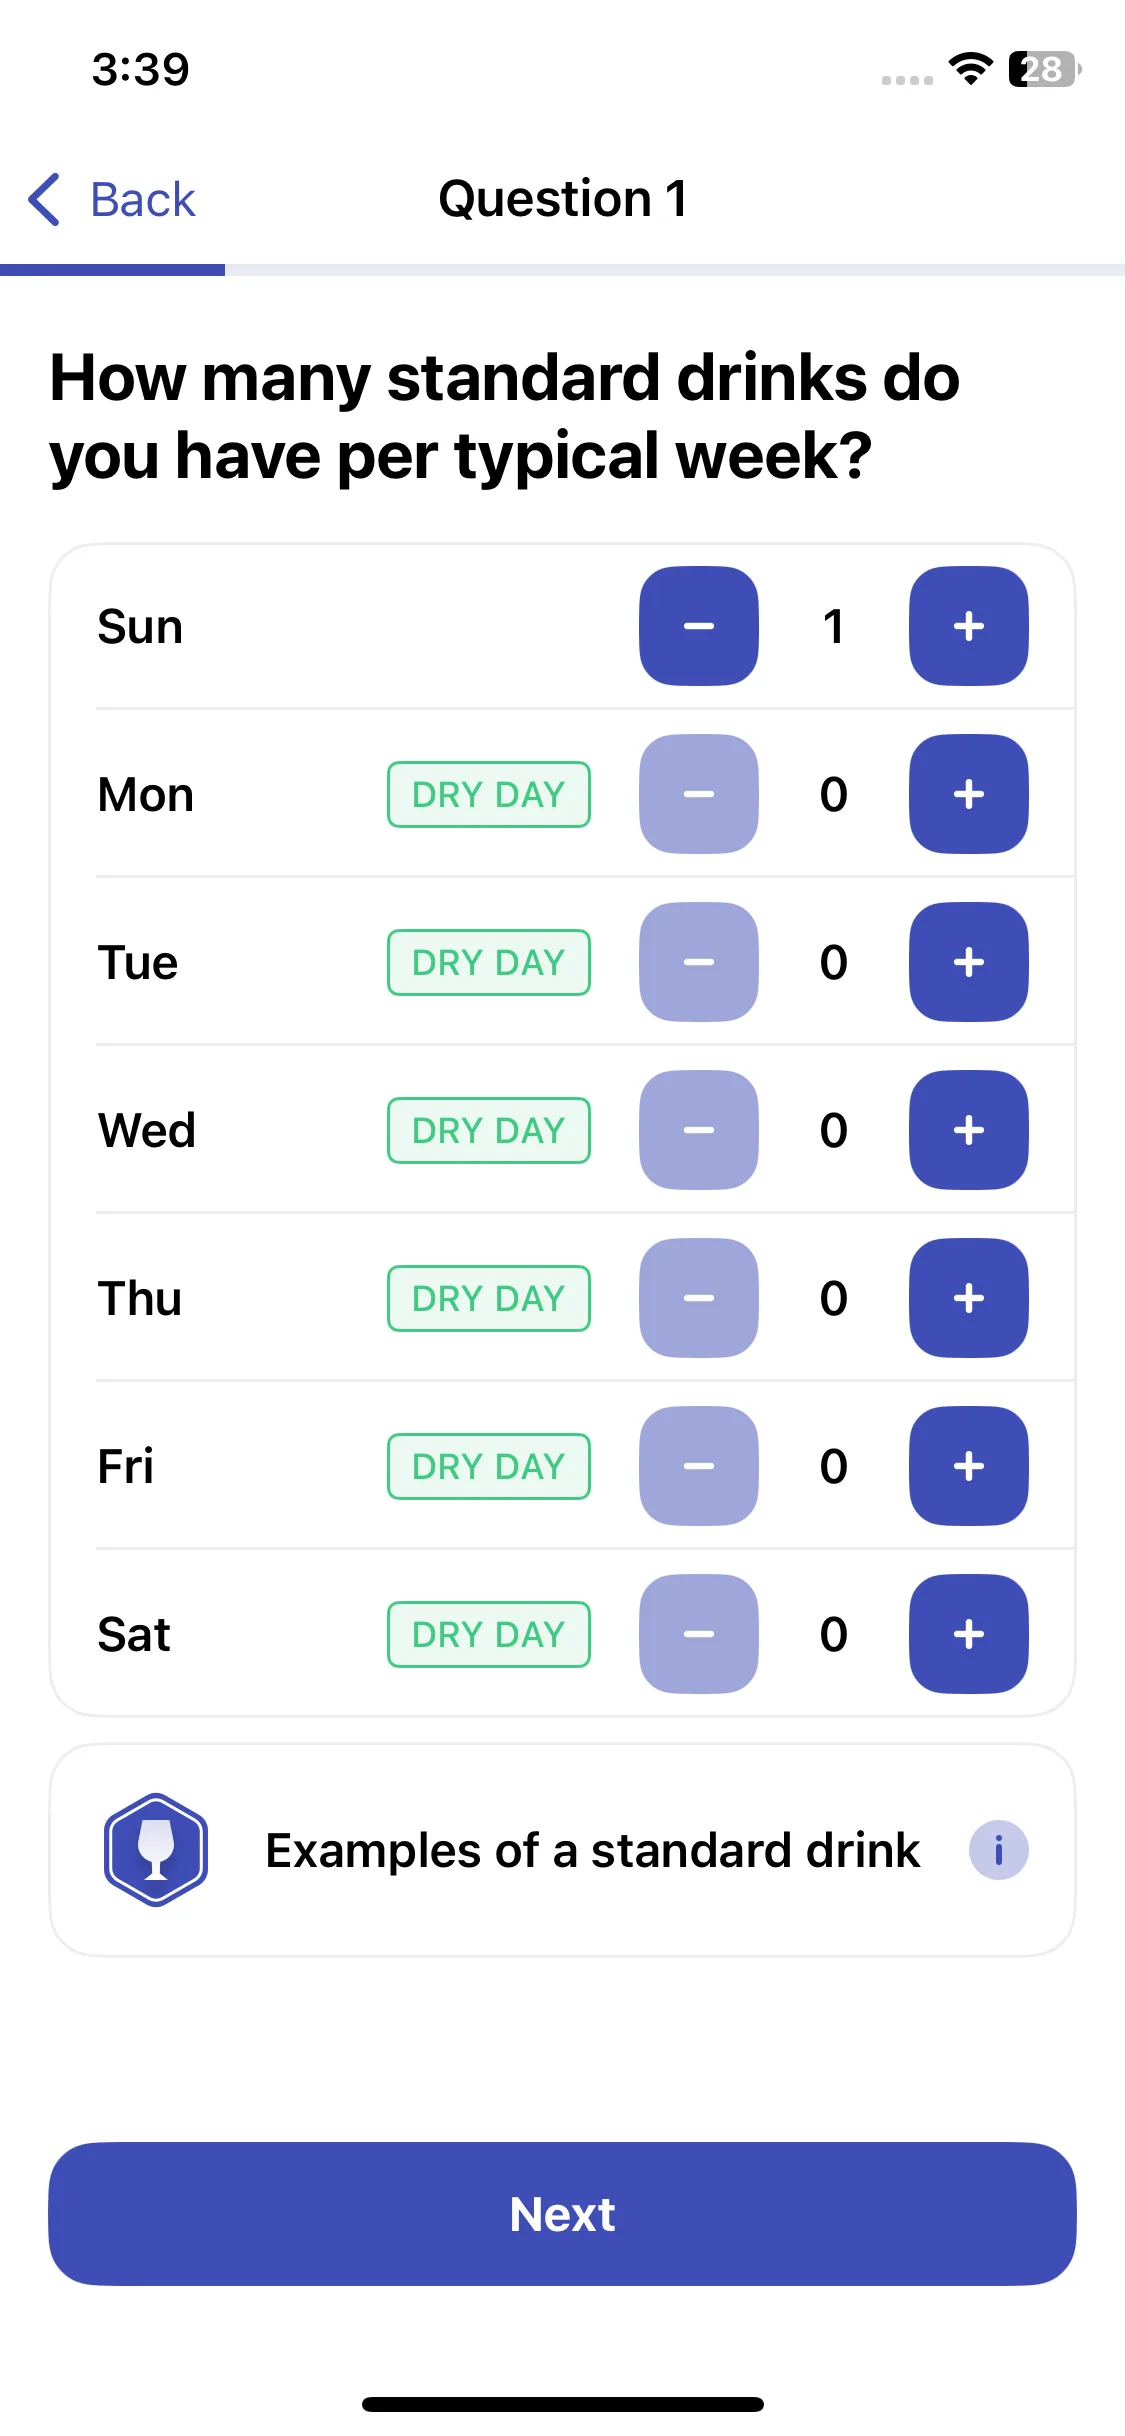Open standard drink info icon

click(998, 1850)
